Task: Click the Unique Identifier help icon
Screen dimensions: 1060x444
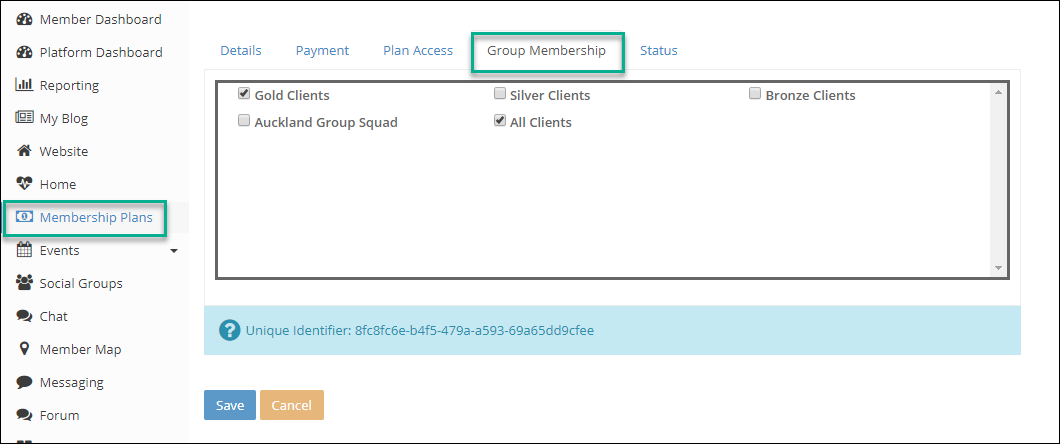Action: 230,330
